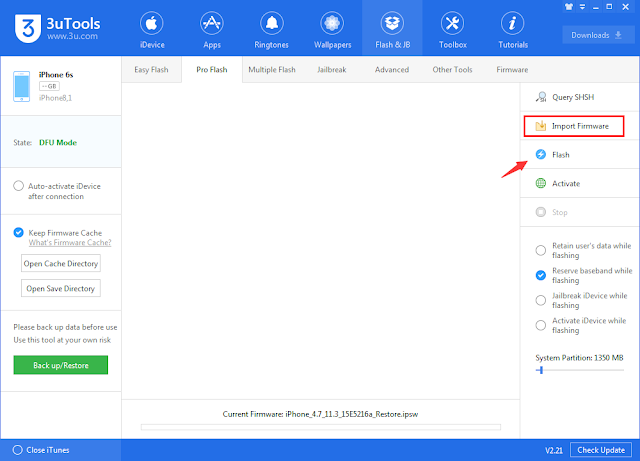Click the --GB storage badge
640x461 pixels.
click(49, 86)
